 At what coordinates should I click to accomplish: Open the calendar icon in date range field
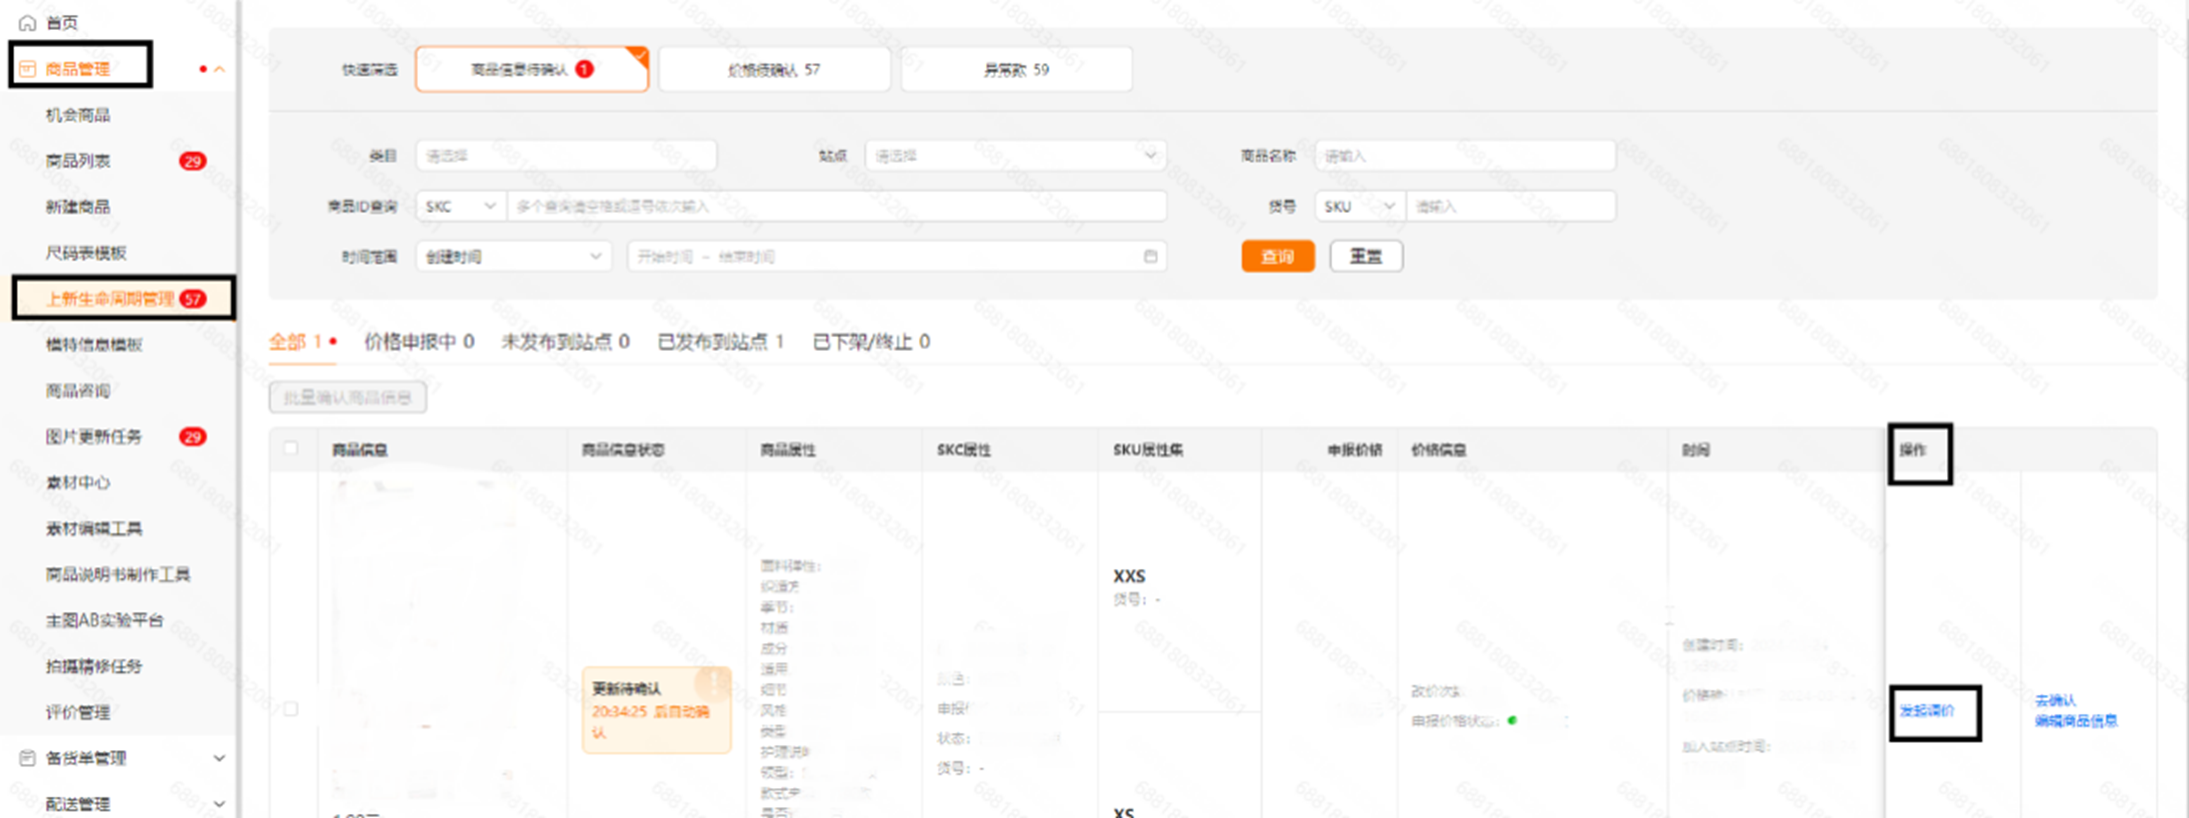tap(1150, 257)
